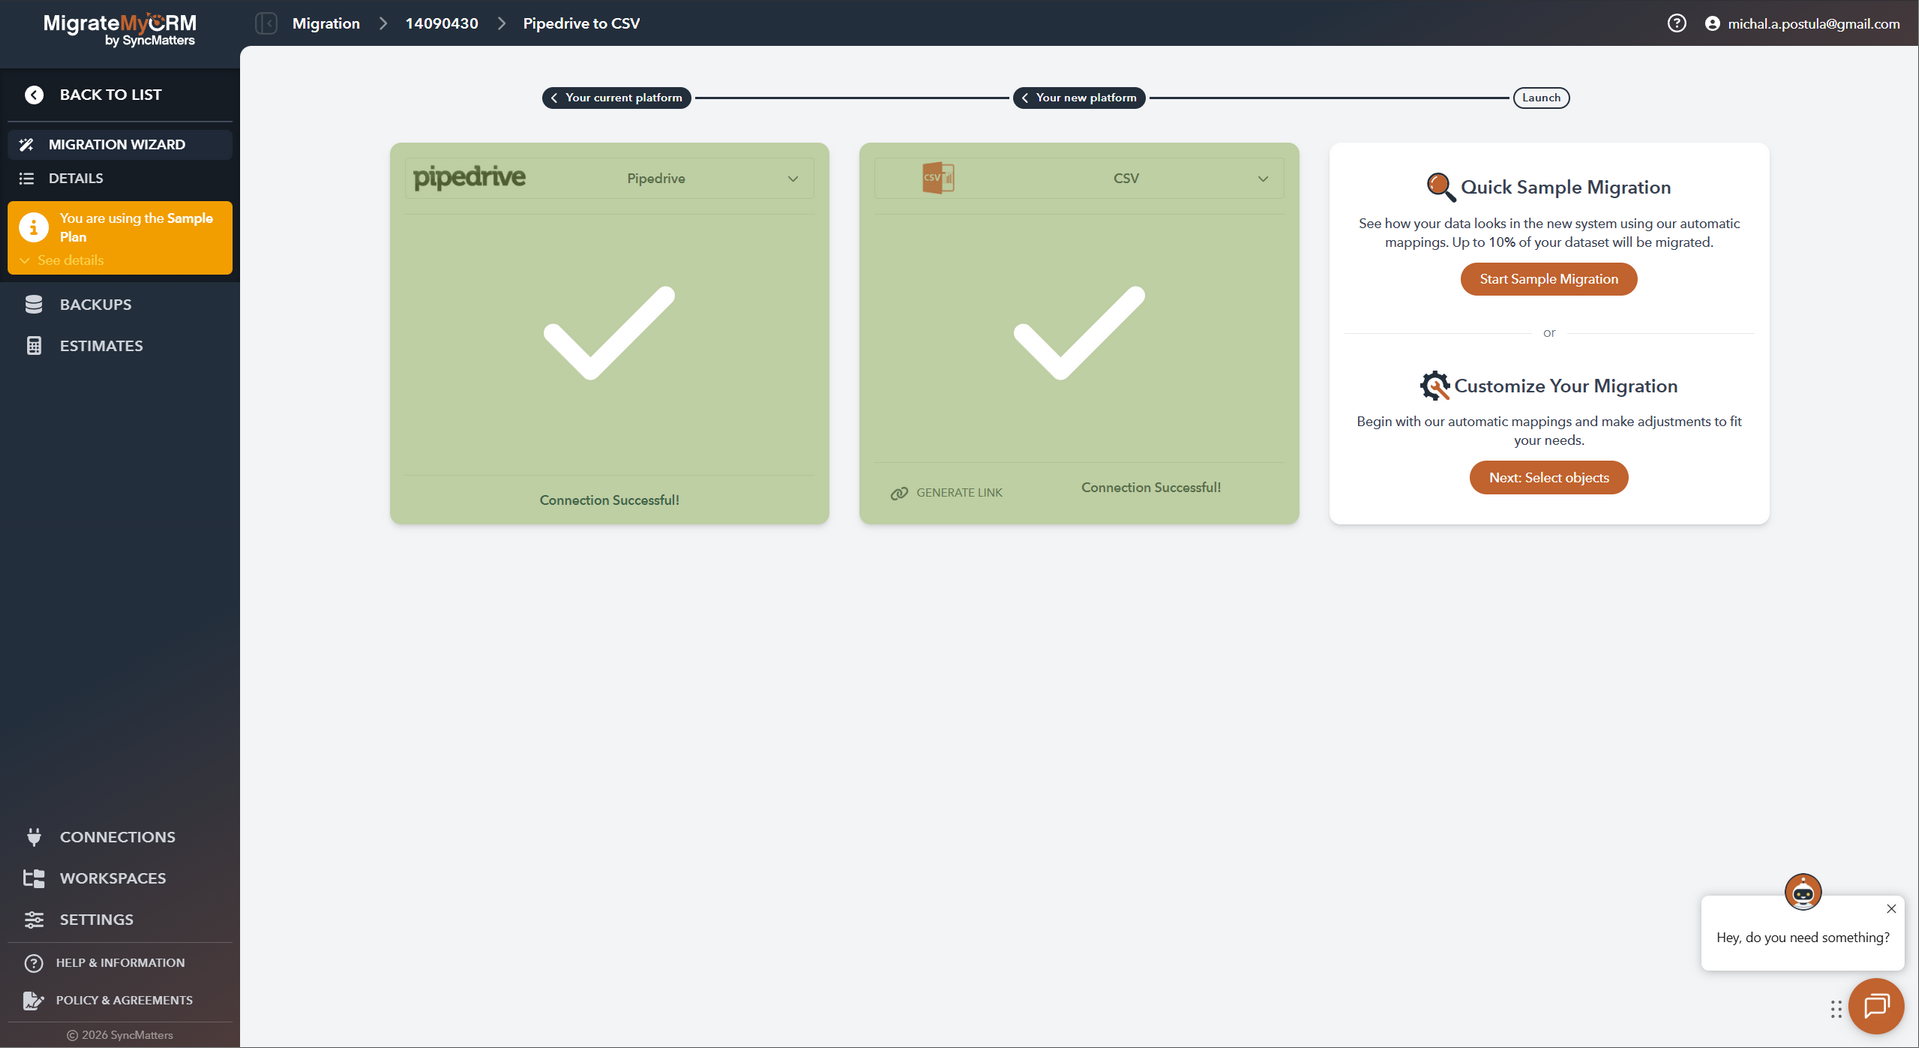
Task: Click the CSV file icon in target card
Action: click(x=938, y=178)
